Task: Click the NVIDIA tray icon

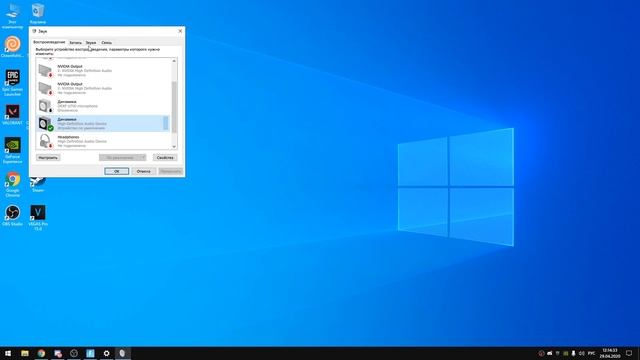Action: tap(566, 353)
